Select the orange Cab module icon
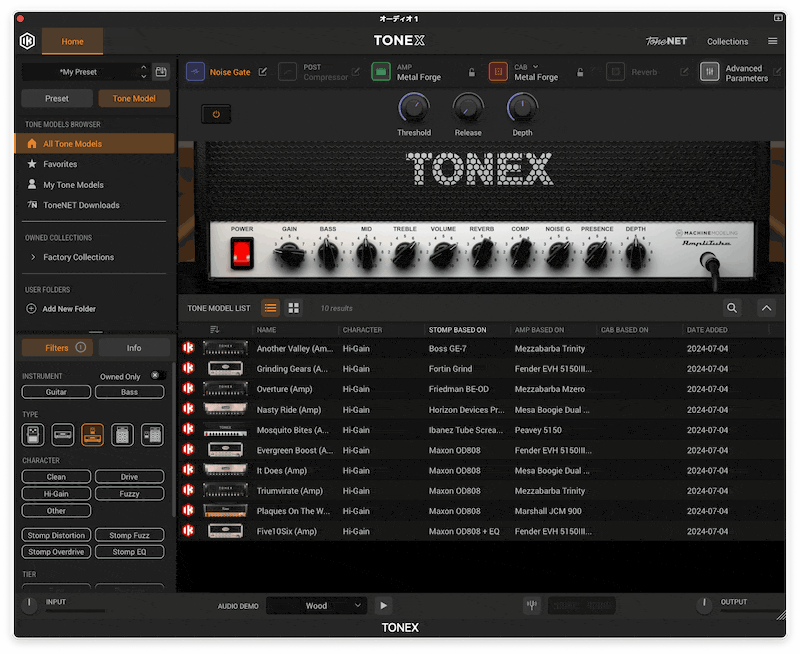Screen dimensions: 800x654 (498, 72)
